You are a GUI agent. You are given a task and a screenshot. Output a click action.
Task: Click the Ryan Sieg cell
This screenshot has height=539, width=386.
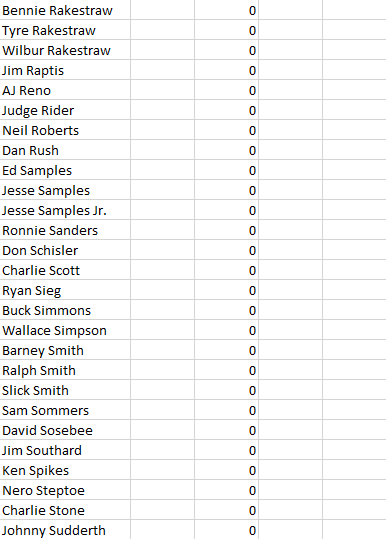[65, 290]
